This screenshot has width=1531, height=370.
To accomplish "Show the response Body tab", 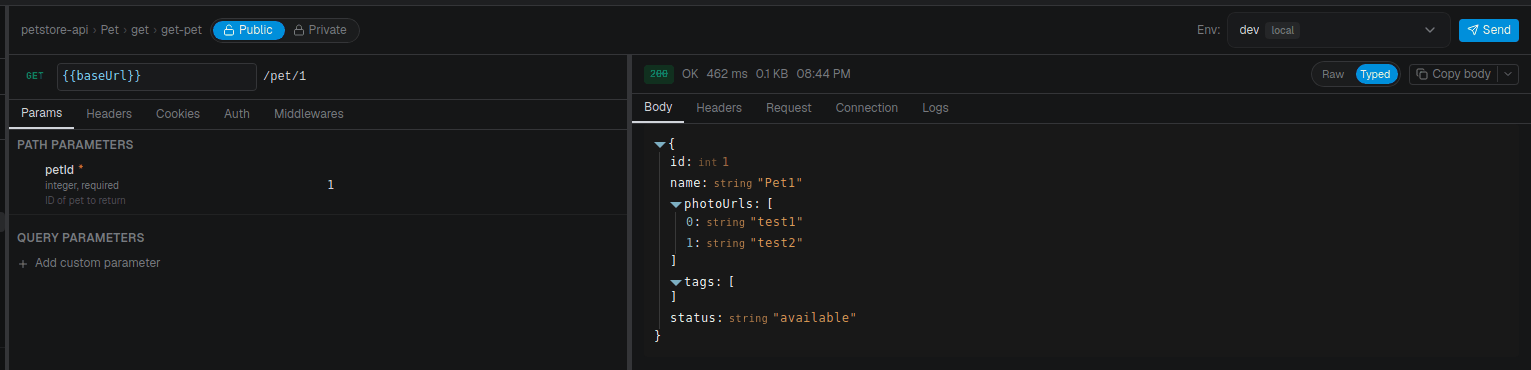I will [x=658, y=108].
